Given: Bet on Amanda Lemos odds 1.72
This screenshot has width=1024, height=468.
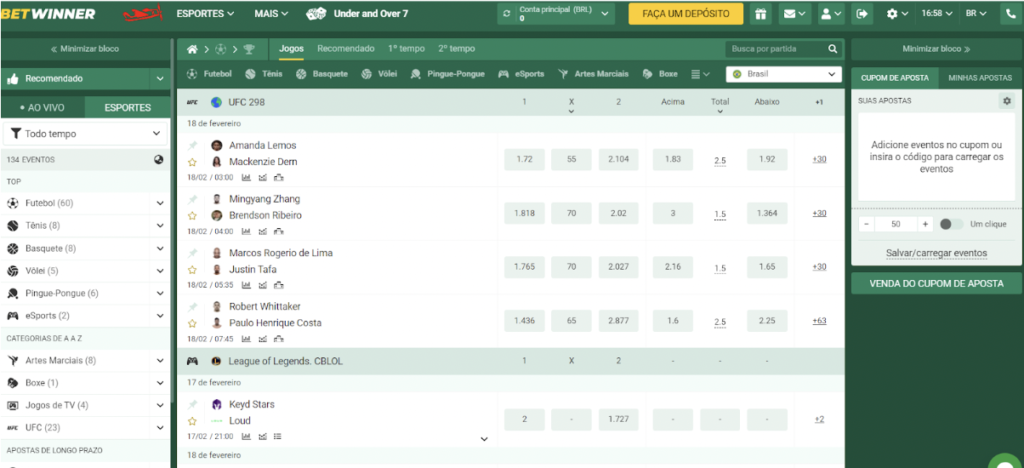Looking at the screenshot, I should (x=524, y=159).
